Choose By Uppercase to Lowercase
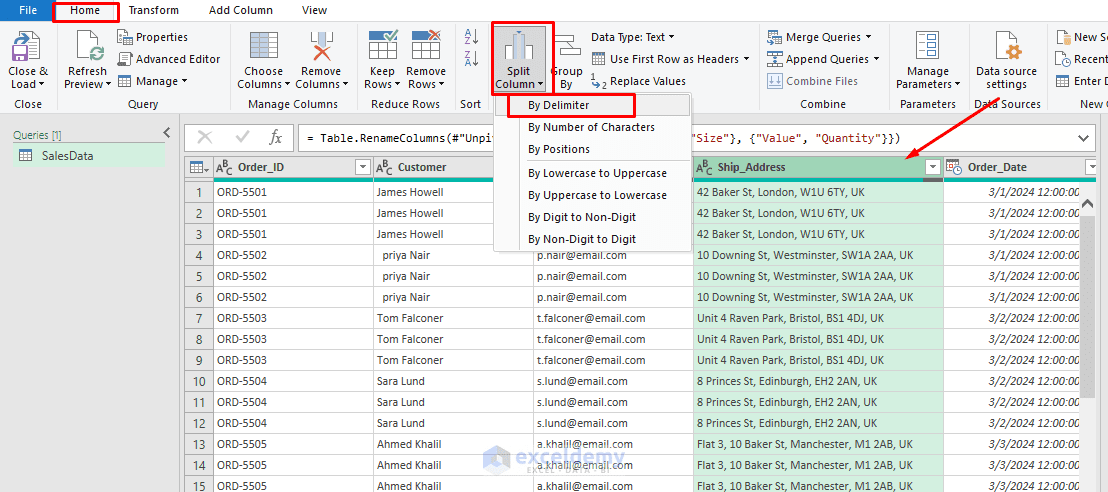 (592, 195)
